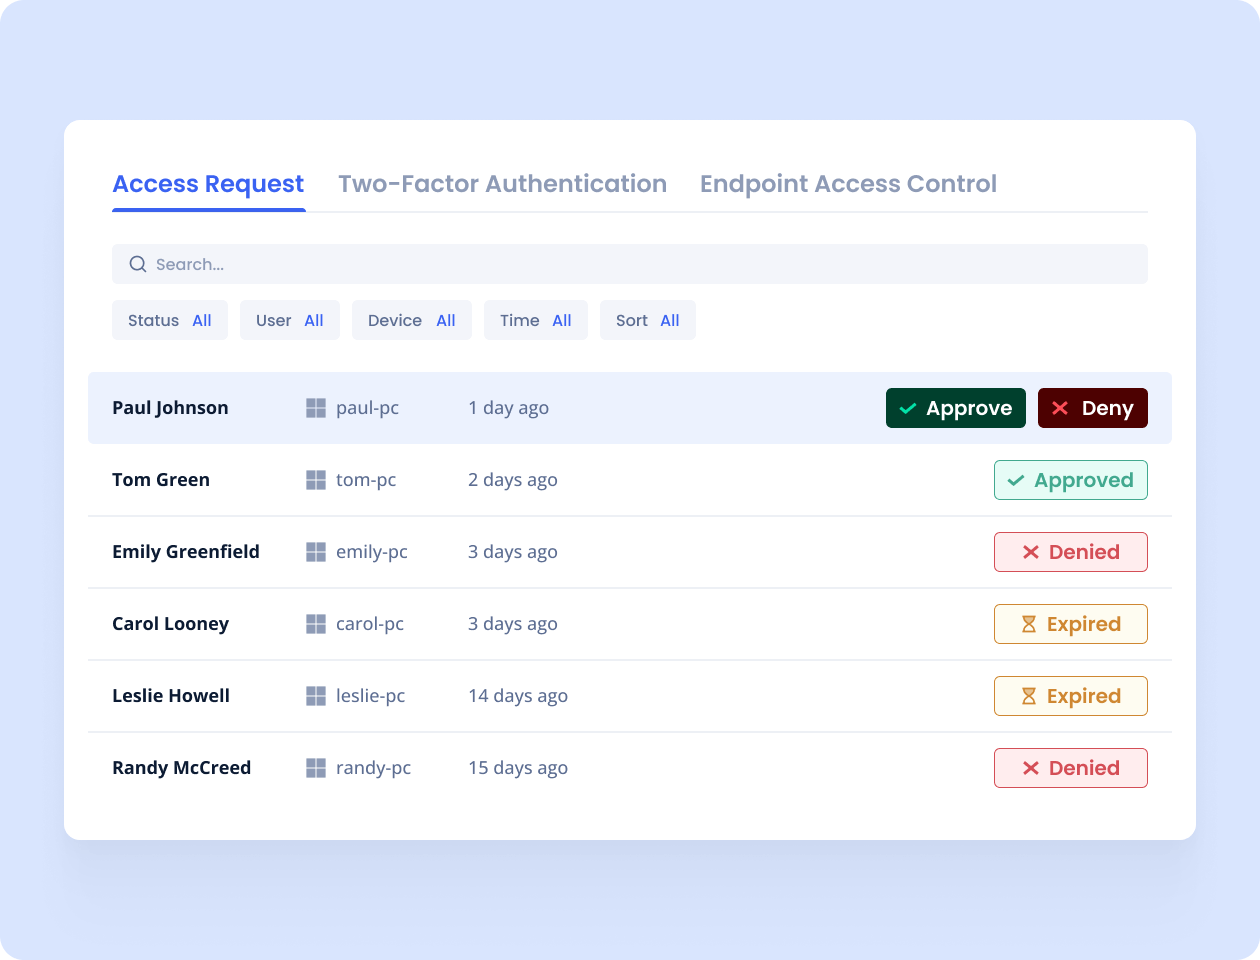The width and height of the screenshot is (1260, 960).
Task: Open the Endpoint Access Control tab
Action: click(x=848, y=184)
